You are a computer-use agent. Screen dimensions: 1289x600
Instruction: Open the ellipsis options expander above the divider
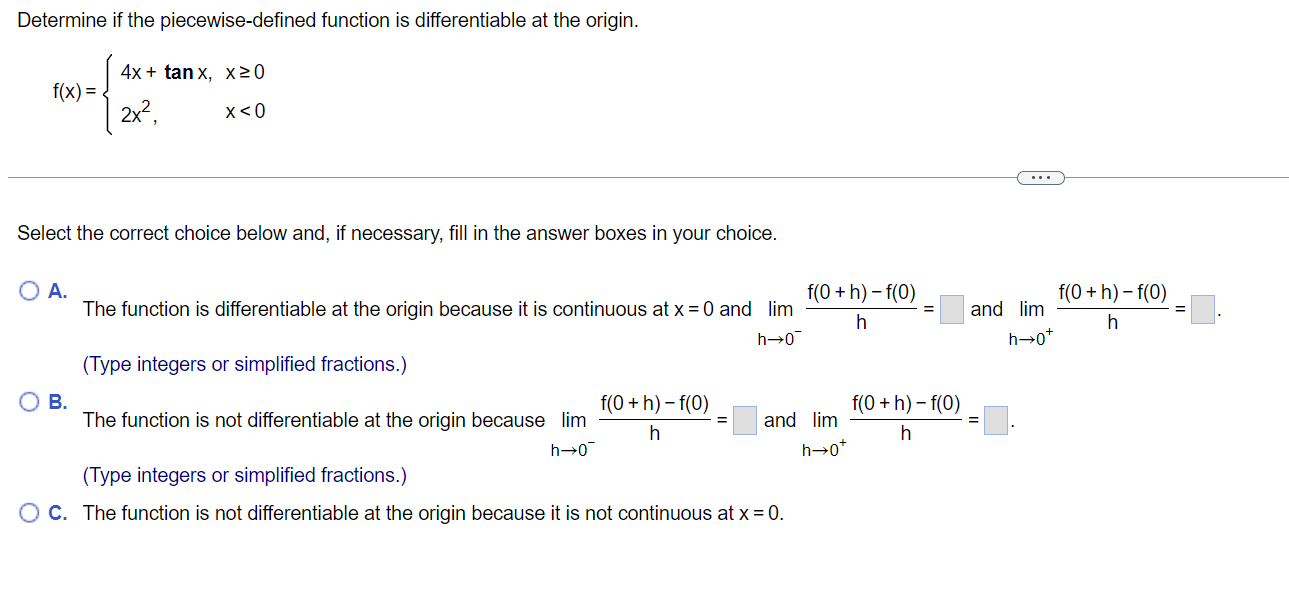coord(1040,177)
